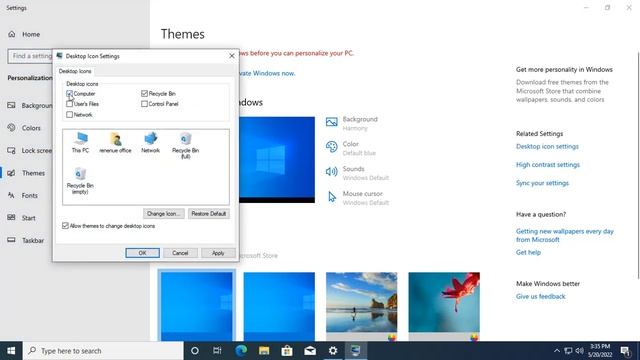This screenshot has height=360, width=640.
Task: Enable the User's Files checkbox
Action: click(69, 104)
